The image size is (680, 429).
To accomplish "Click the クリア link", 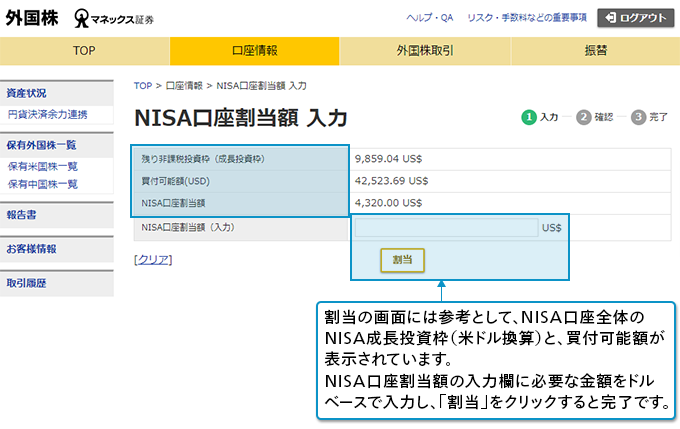I will pos(153,259).
